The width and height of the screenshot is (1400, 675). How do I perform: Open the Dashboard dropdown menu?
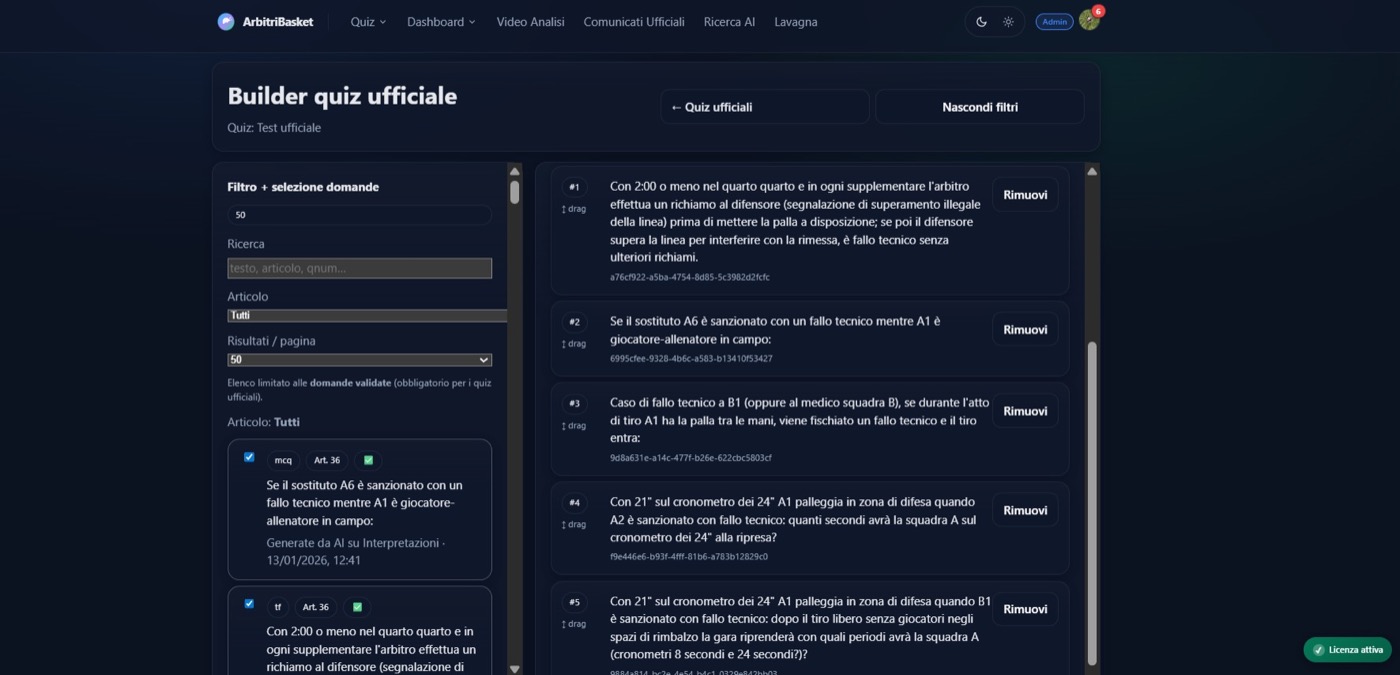coord(441,21)
